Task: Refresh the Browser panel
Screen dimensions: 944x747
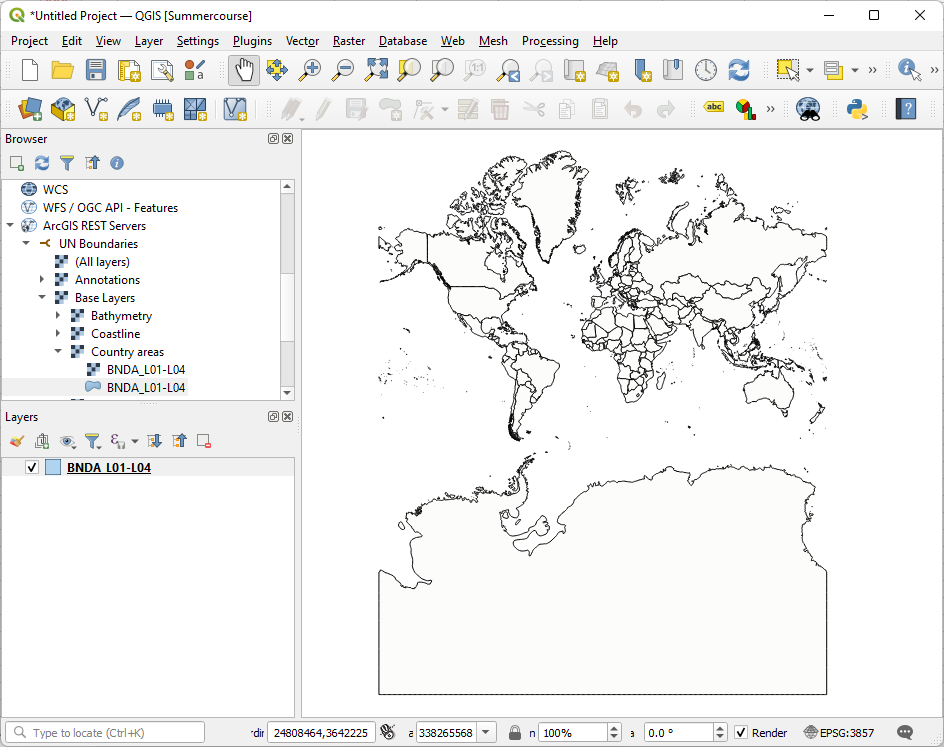Action: [41, 163]
